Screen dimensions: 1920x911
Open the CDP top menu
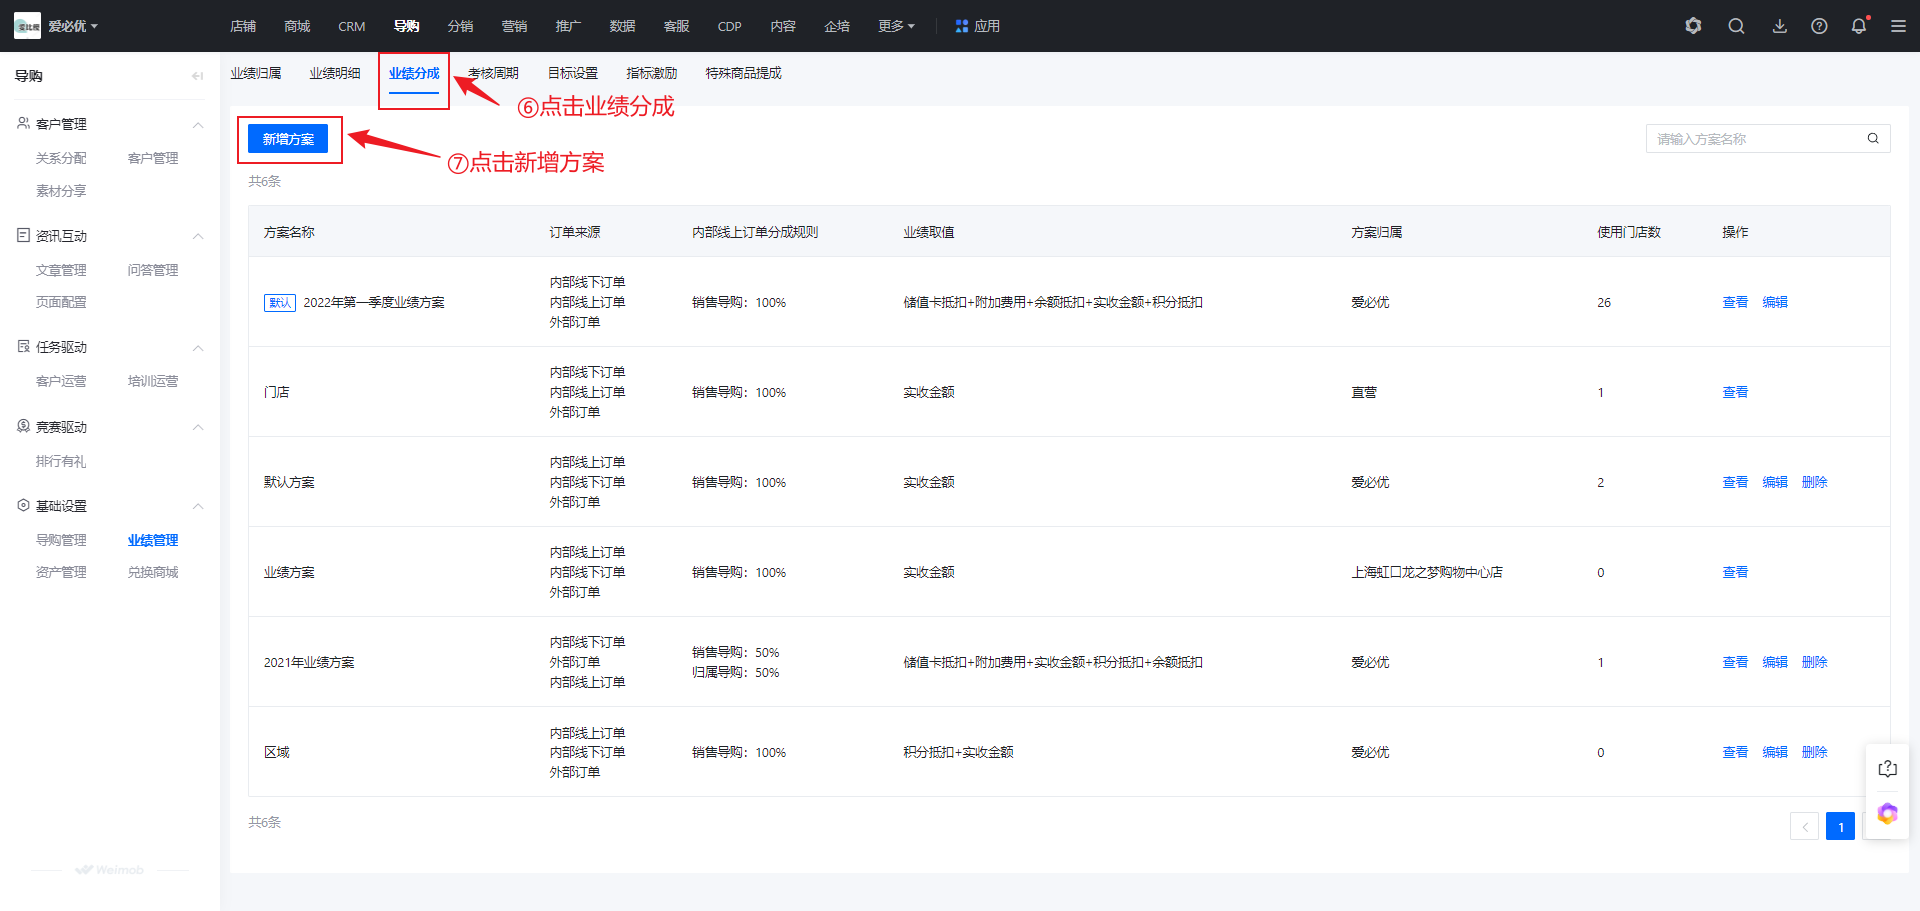coord(729,26)
